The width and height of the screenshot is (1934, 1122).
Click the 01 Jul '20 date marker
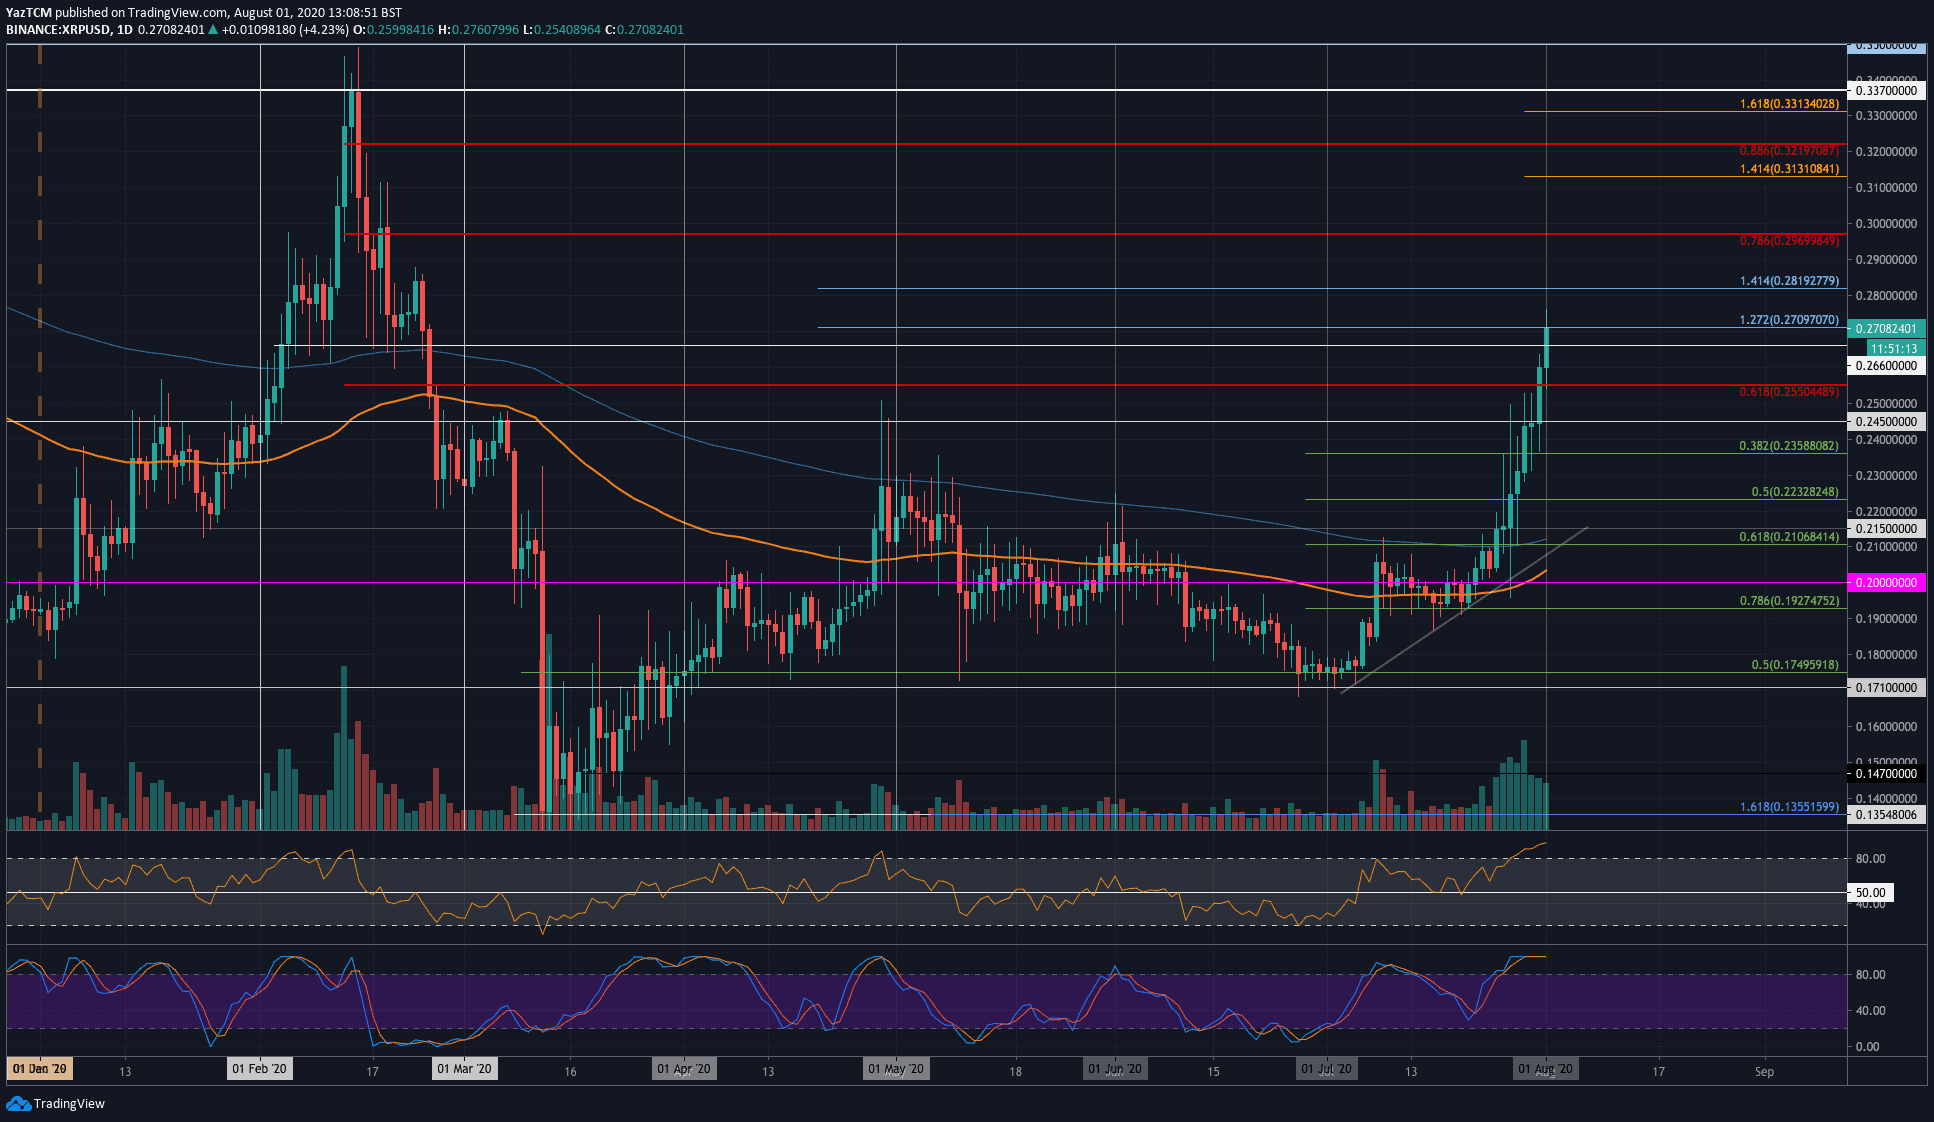(x=1326, y=1069)
